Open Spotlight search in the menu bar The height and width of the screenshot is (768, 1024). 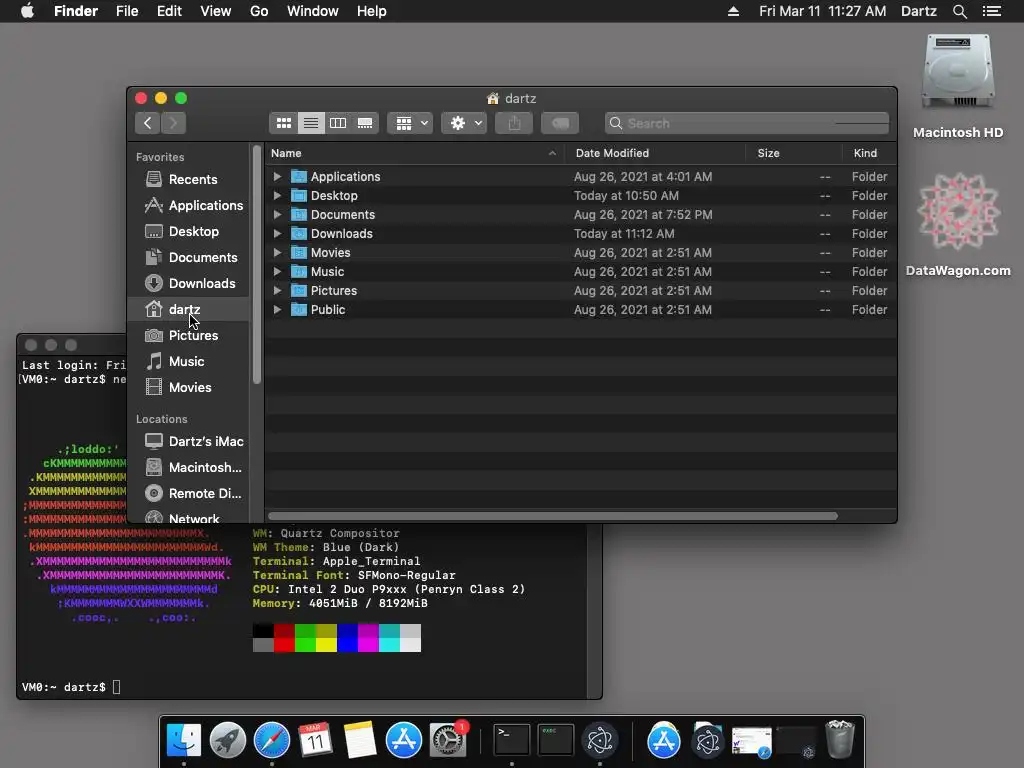click(x=959, y=11)
